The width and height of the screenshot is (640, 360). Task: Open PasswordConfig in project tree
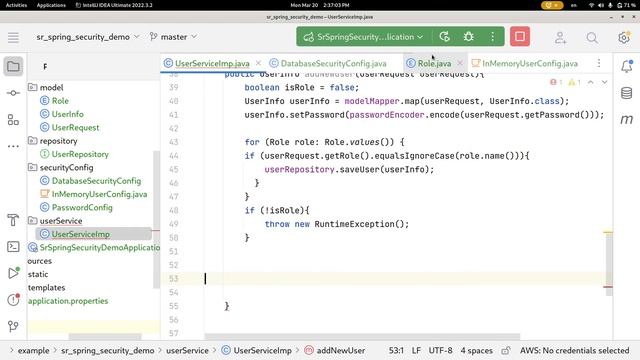[82, 207]
